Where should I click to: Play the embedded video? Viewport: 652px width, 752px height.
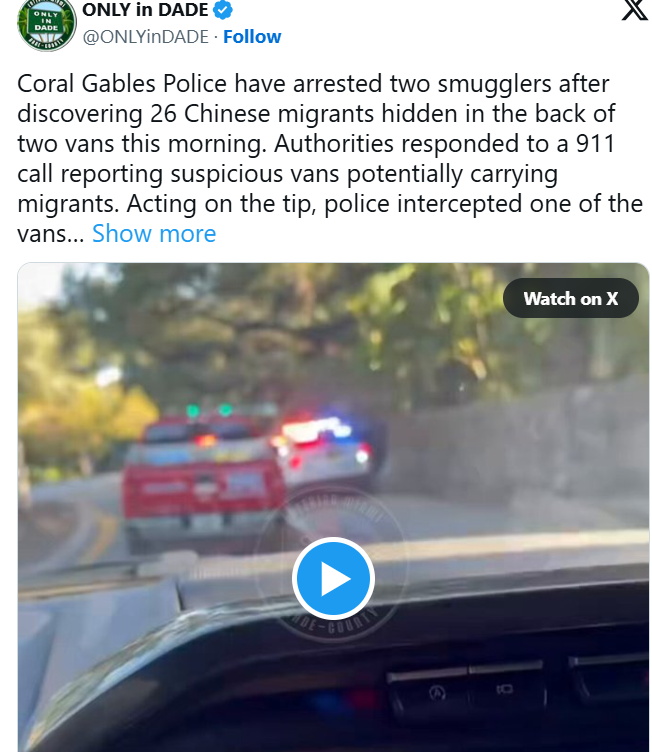pyautogui.click(x=333, y=578)
